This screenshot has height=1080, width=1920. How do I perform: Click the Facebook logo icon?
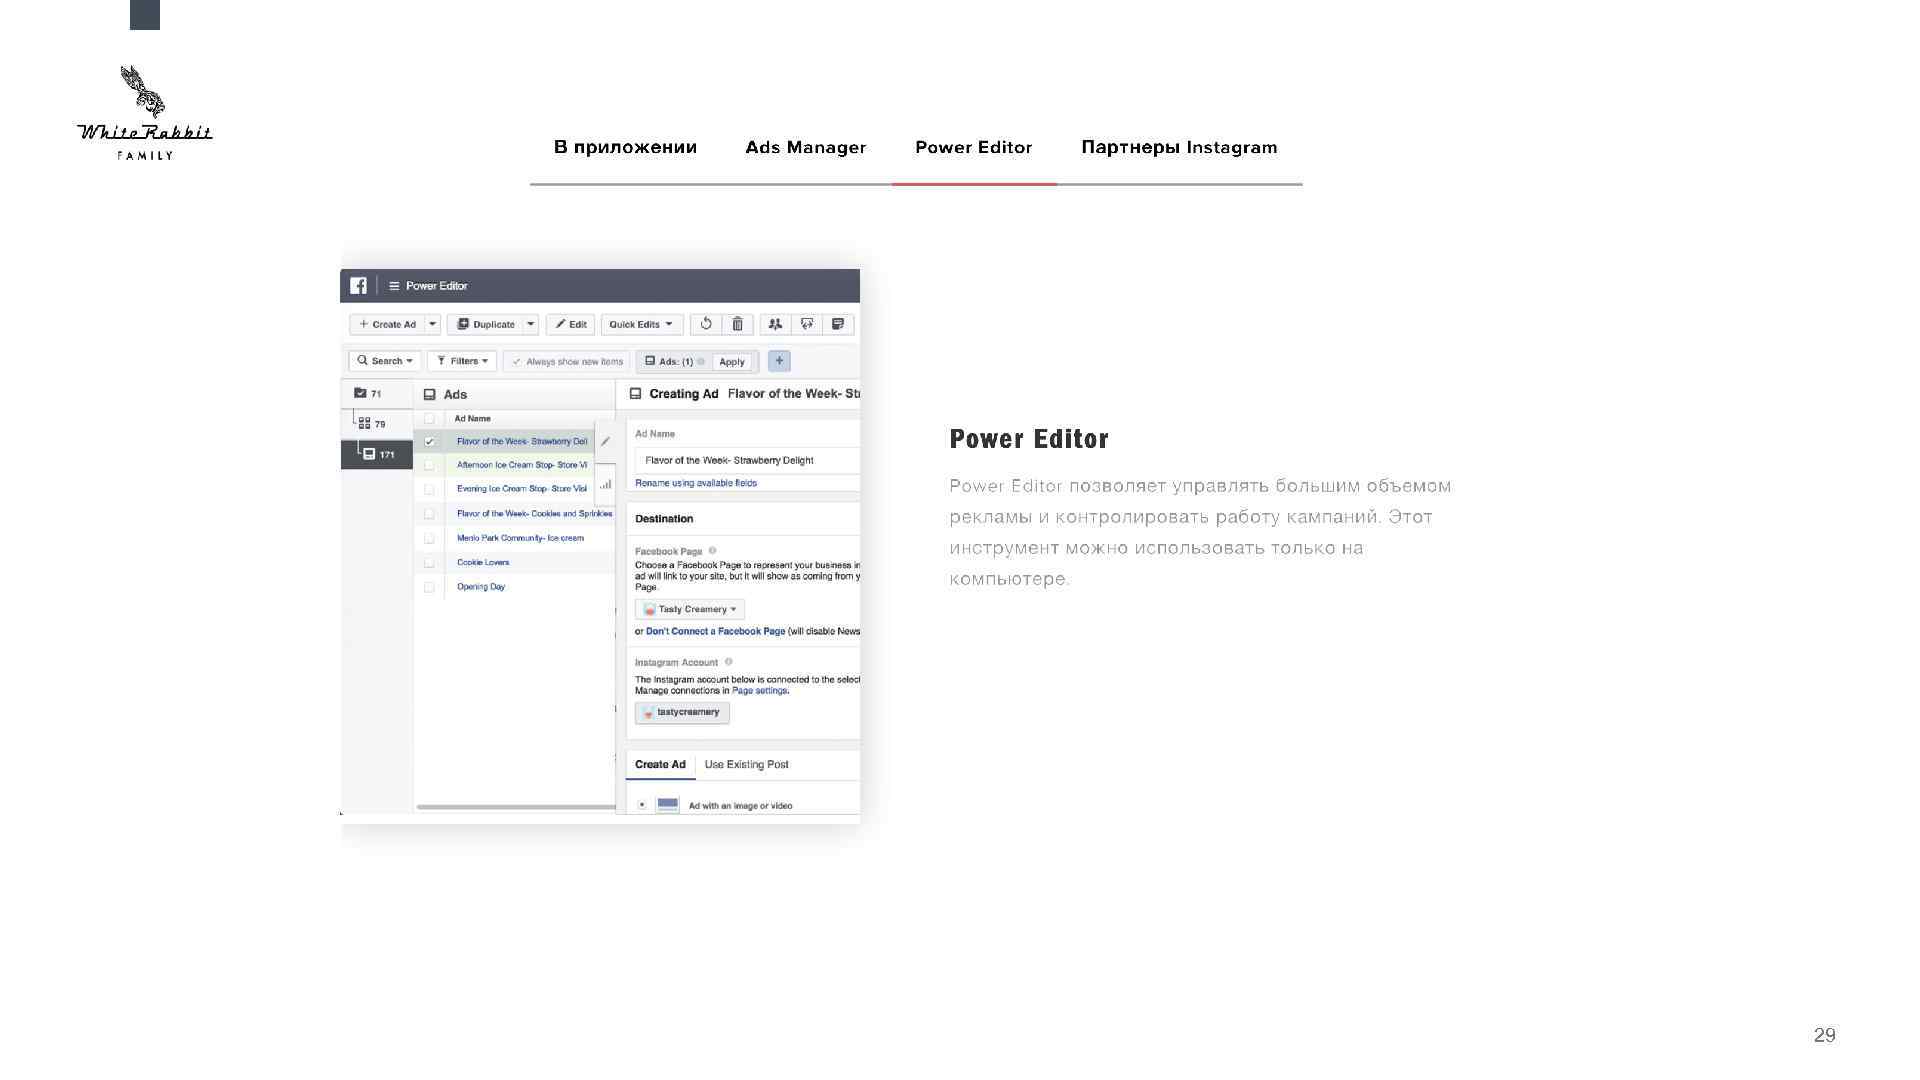pos(358,286)
